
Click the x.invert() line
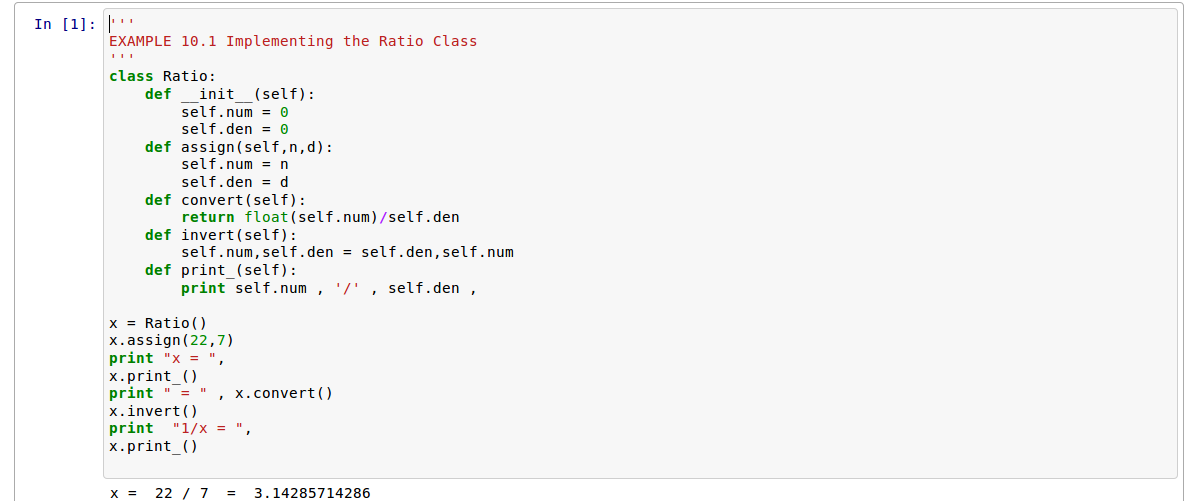pyautogui.click(x=153, y=411)
